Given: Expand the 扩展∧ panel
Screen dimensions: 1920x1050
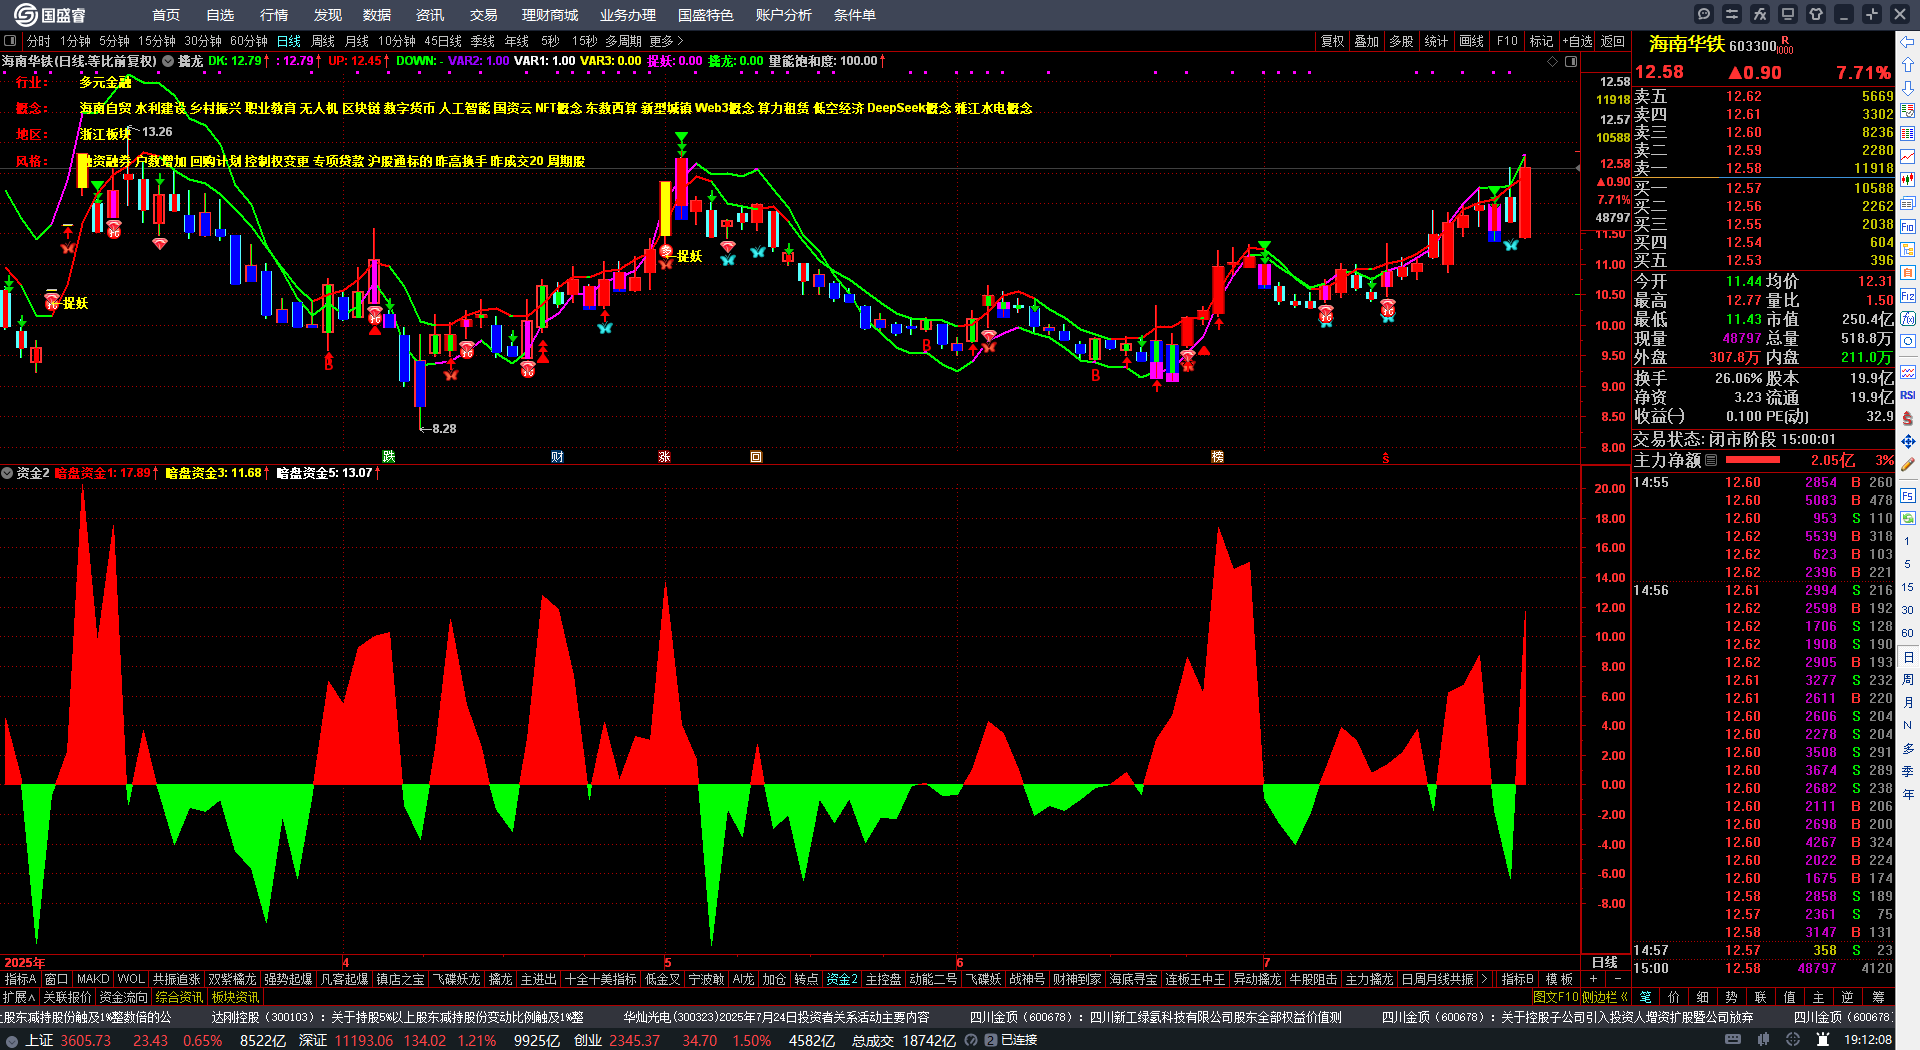Looking at the screenshot, I should (x=19, y=997).
